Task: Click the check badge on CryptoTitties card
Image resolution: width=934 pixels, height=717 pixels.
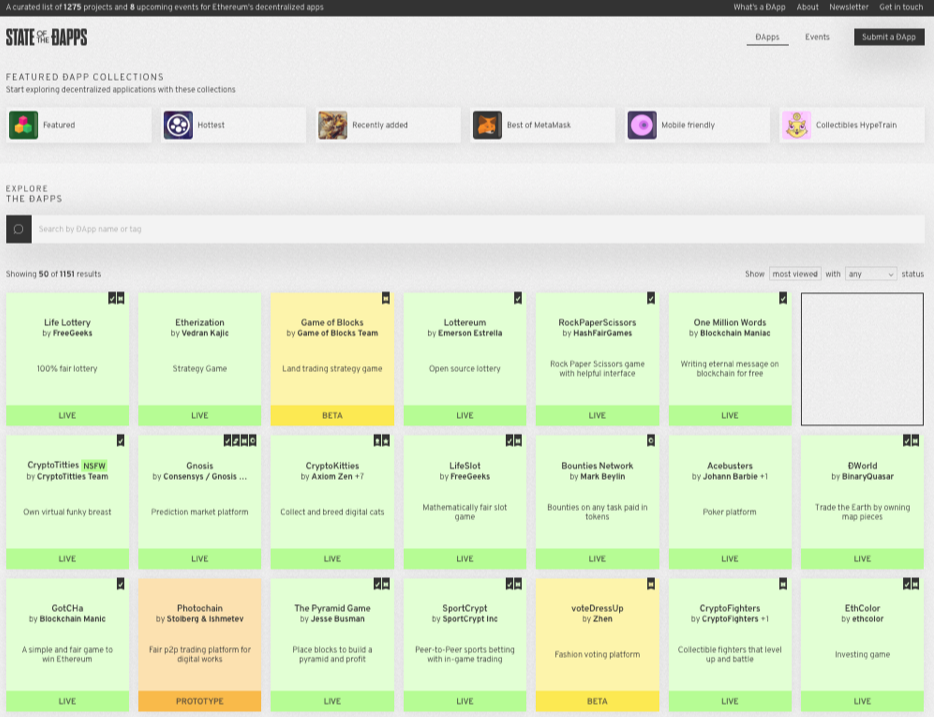Action: pyautogui.click(x=120, y=441)
